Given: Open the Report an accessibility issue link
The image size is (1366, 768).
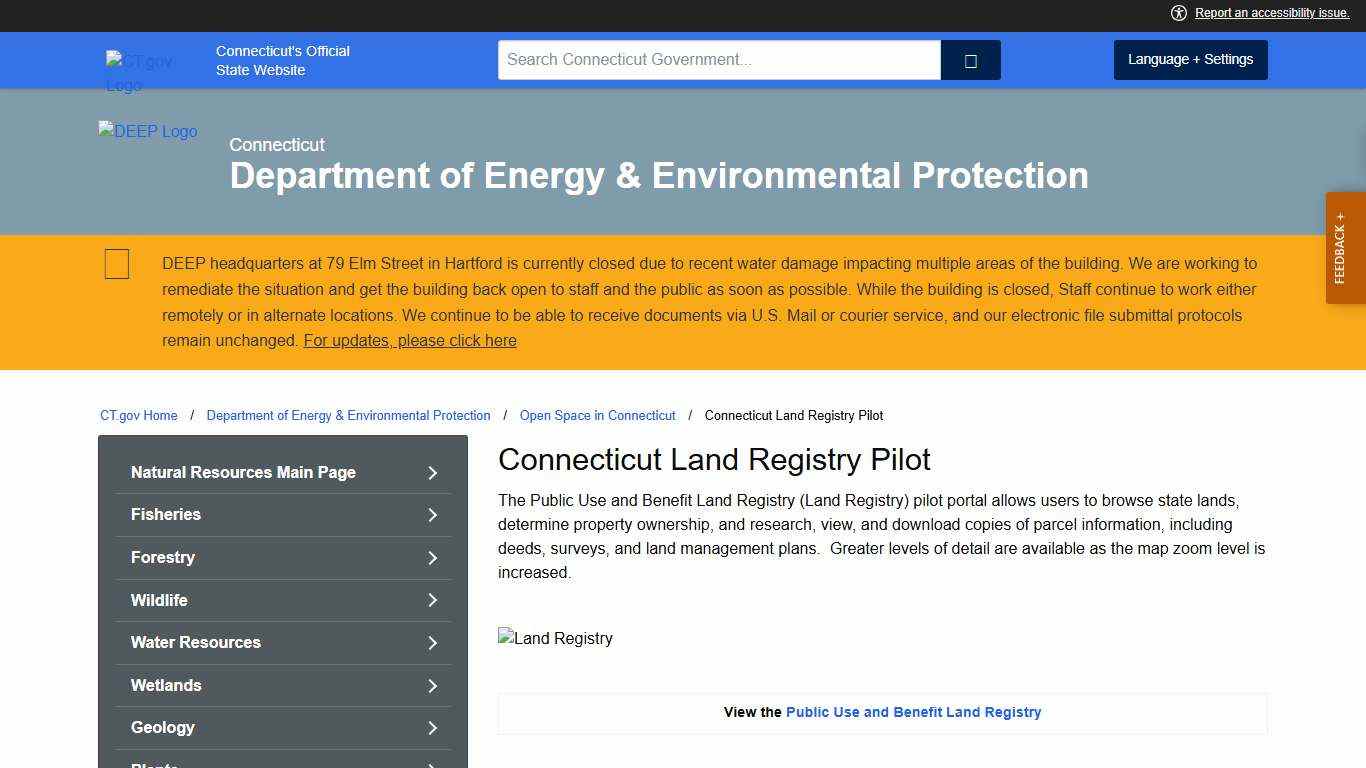Looking at the screenshot, I should coord(1271,13).
